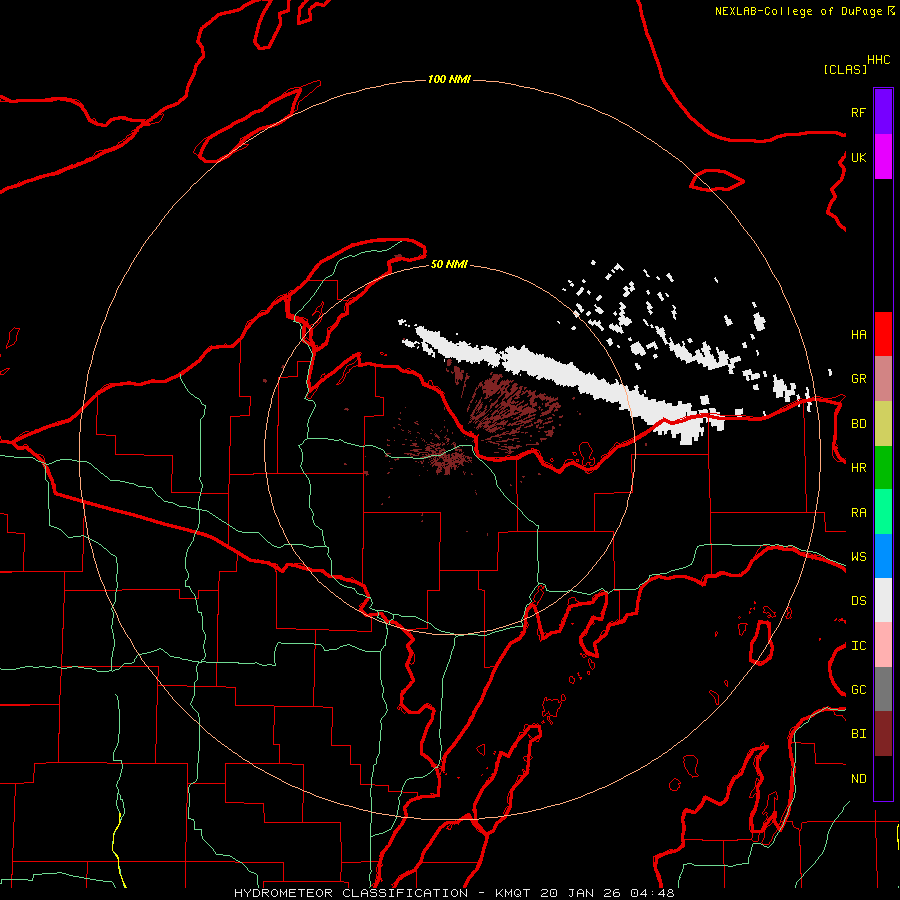Click the RA legend label
The image size is (900, 900).
(858, 513)
